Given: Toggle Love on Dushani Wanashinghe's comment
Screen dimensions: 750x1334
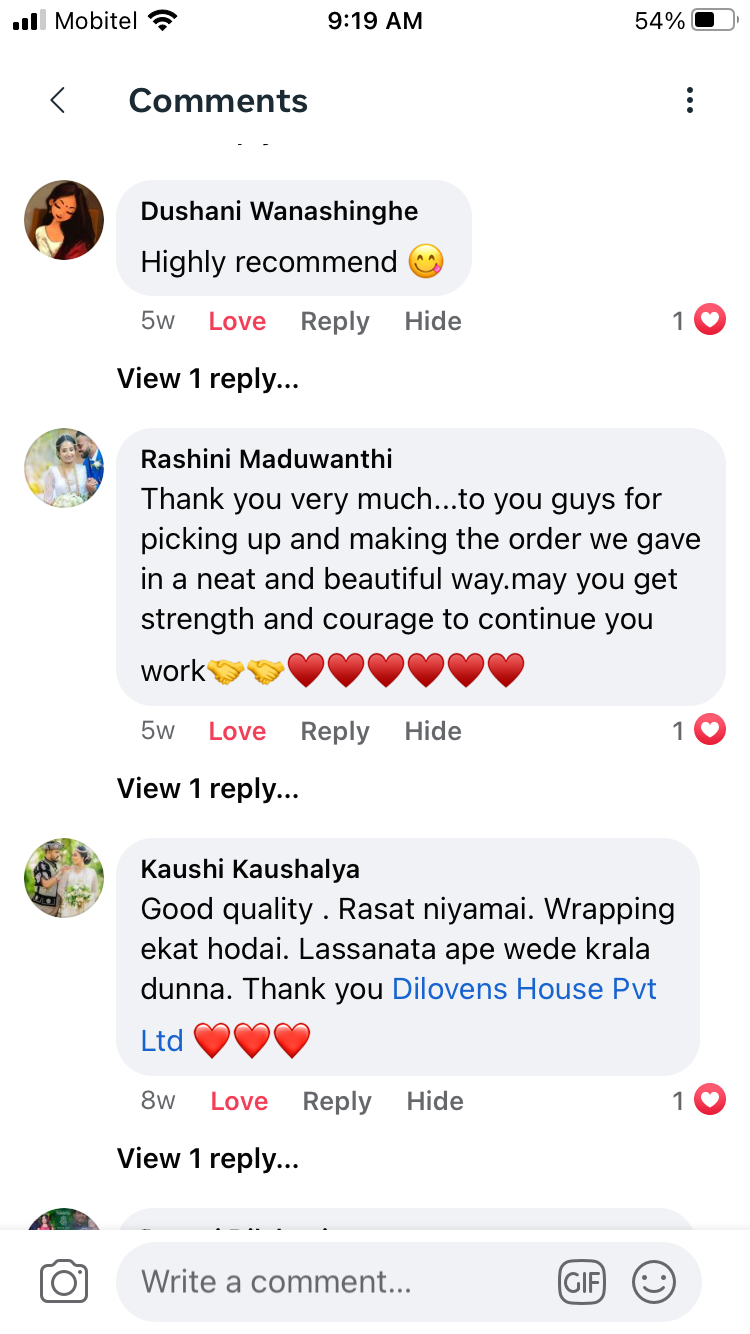Looking at the screenshot, I should [x=237, y=321].
